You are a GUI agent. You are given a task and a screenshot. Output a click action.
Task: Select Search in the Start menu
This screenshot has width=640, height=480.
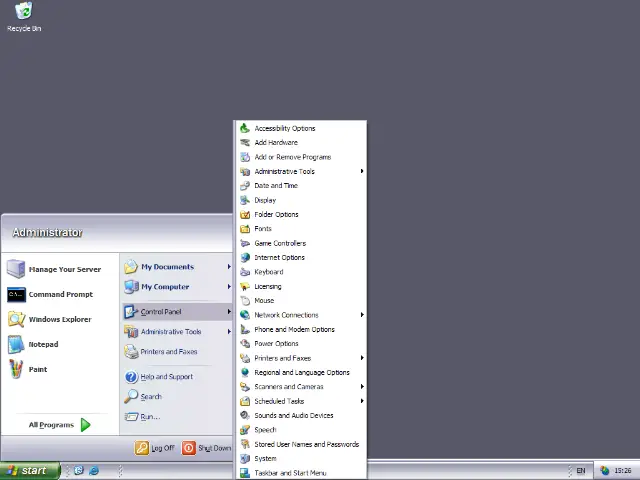tap(177, 396)
